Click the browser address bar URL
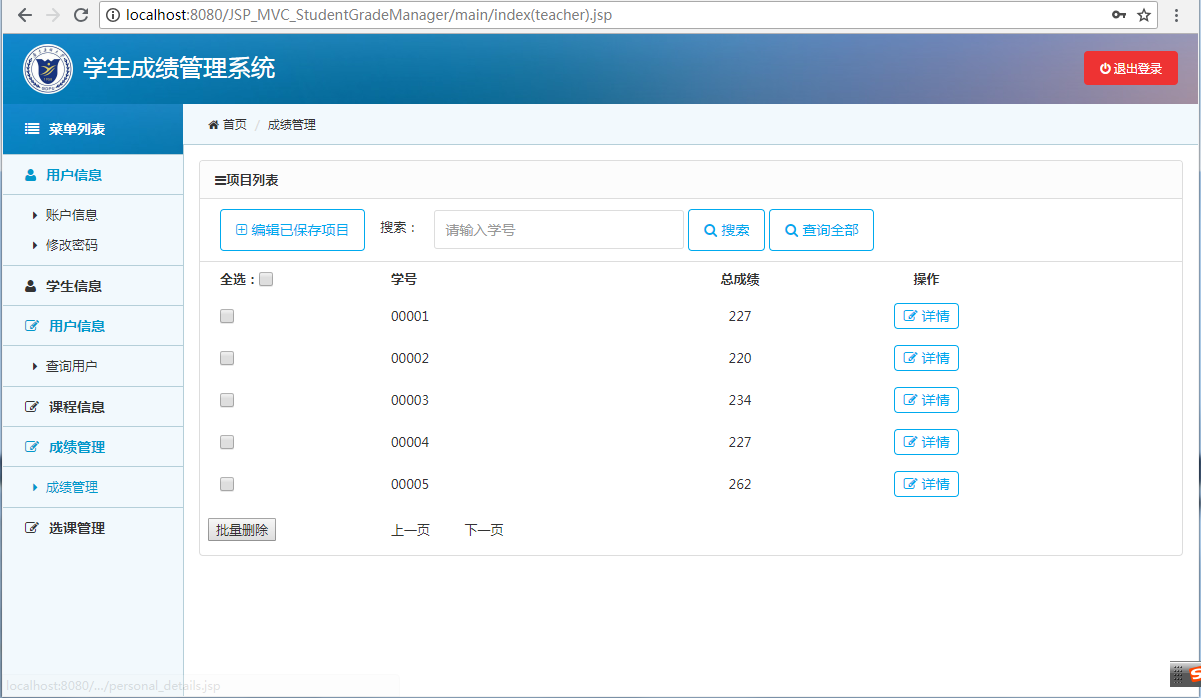This screenshot has height=698, width=1201. click(369, 15)
